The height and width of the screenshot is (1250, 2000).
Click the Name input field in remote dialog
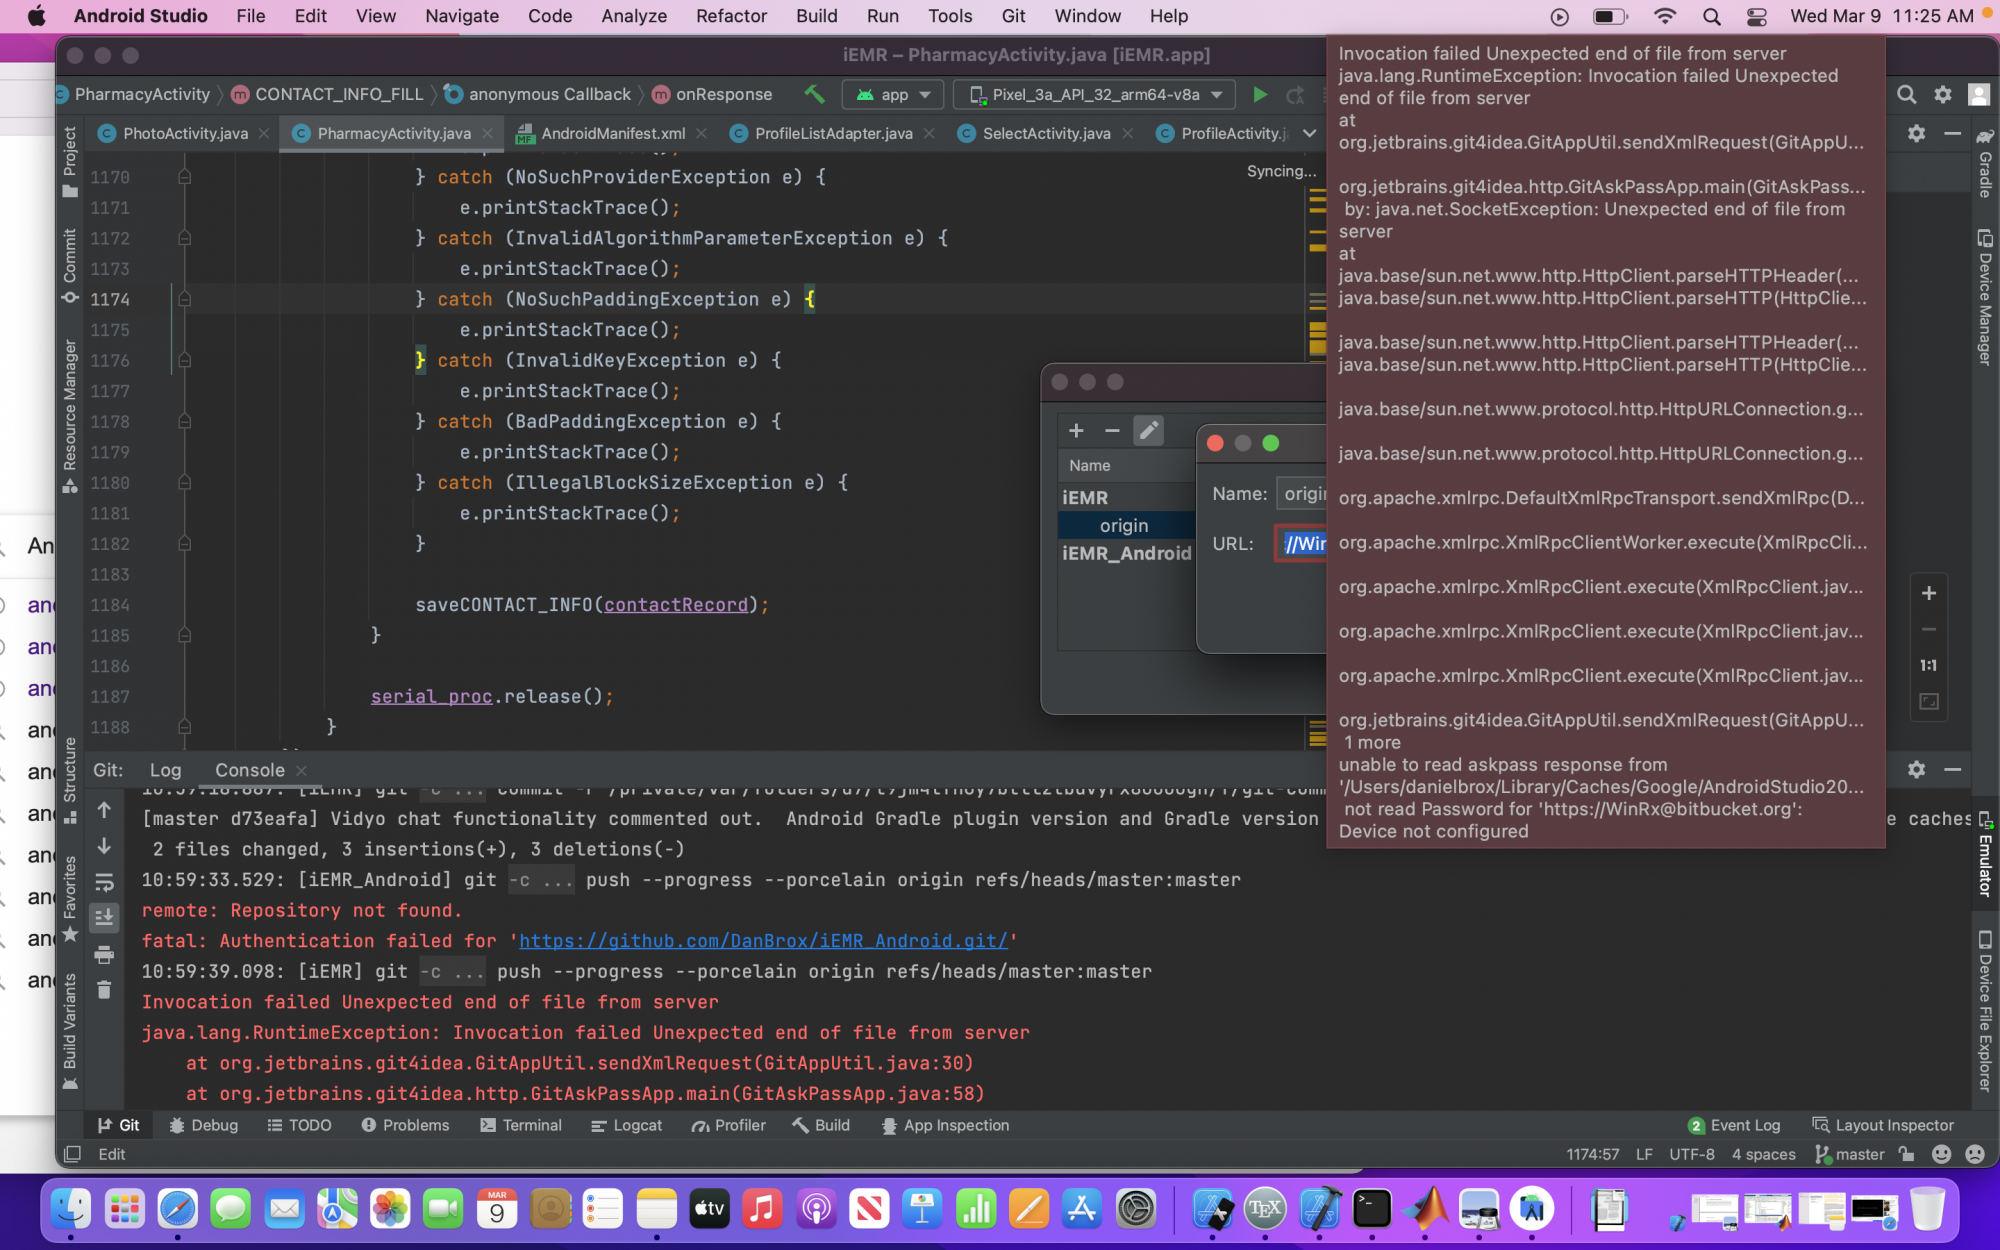pyautogui.click(x=1301, y=494)
